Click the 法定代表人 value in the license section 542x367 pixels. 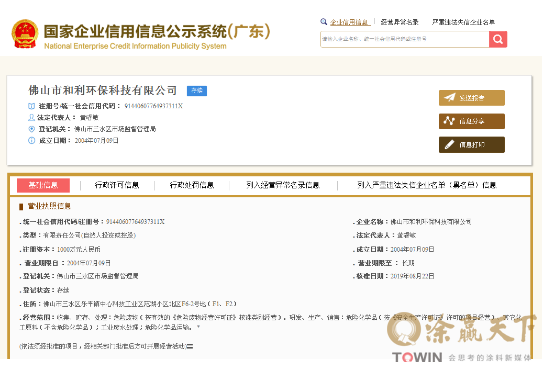pos(406,235)
